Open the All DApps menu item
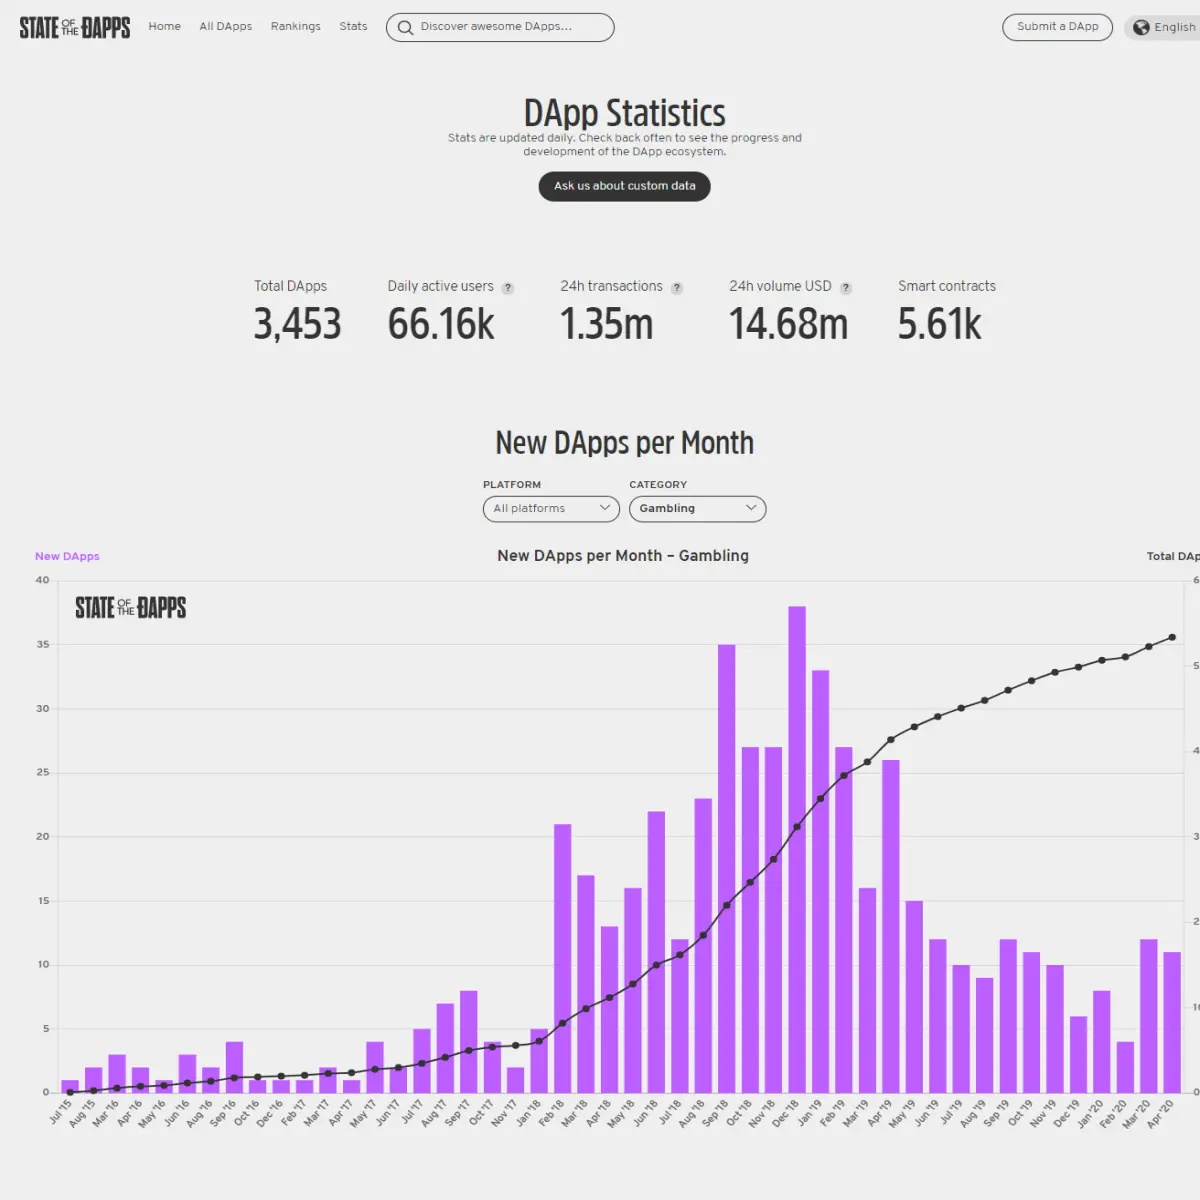The image size is (1200, 1200). (x=226, y=27)
